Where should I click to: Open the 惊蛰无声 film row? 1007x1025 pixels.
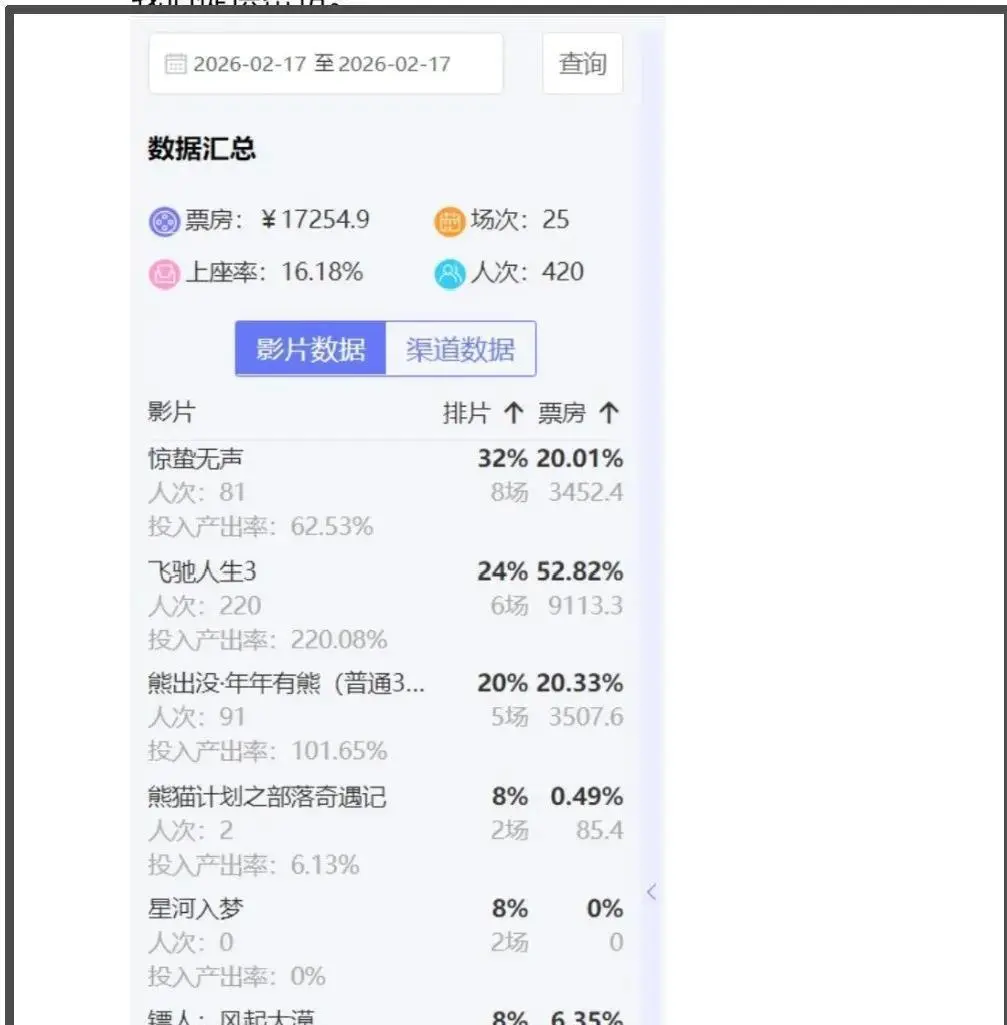click(196, 459)
